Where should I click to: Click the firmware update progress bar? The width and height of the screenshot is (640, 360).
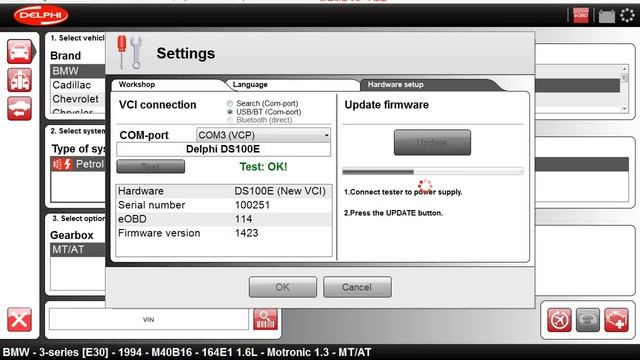(x=433, y=171)
